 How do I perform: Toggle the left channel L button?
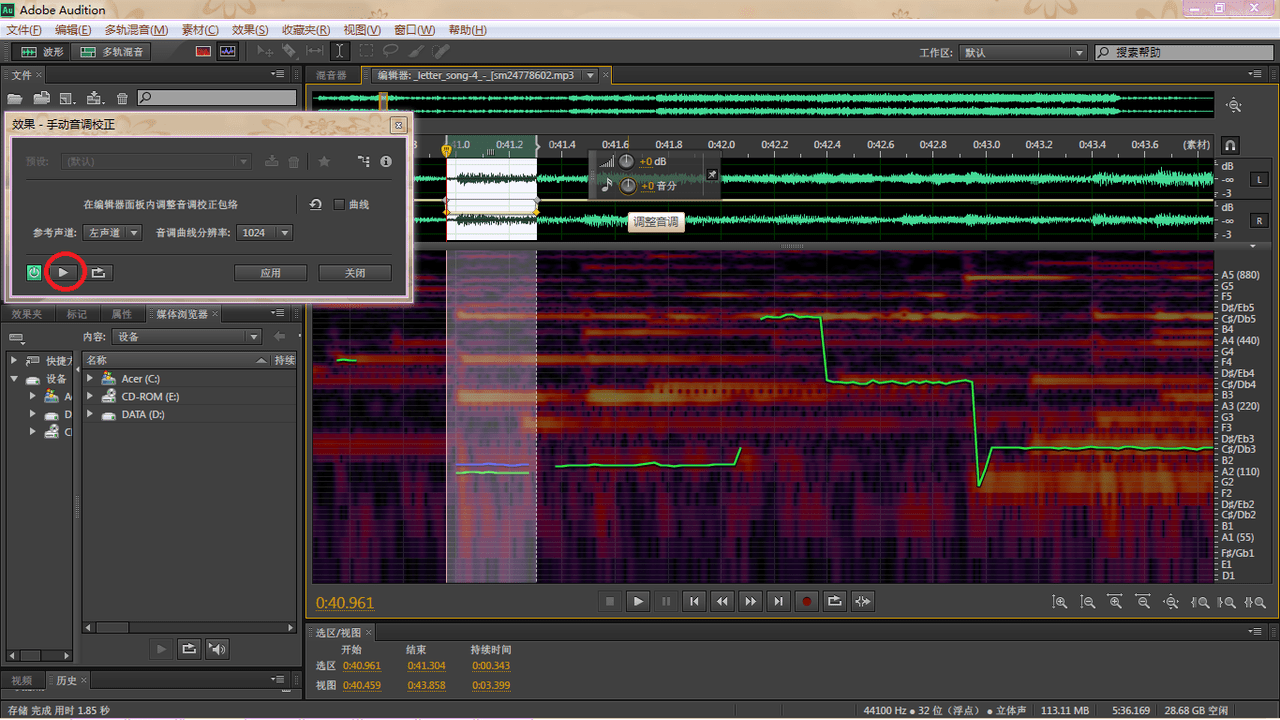(1259, 180)
